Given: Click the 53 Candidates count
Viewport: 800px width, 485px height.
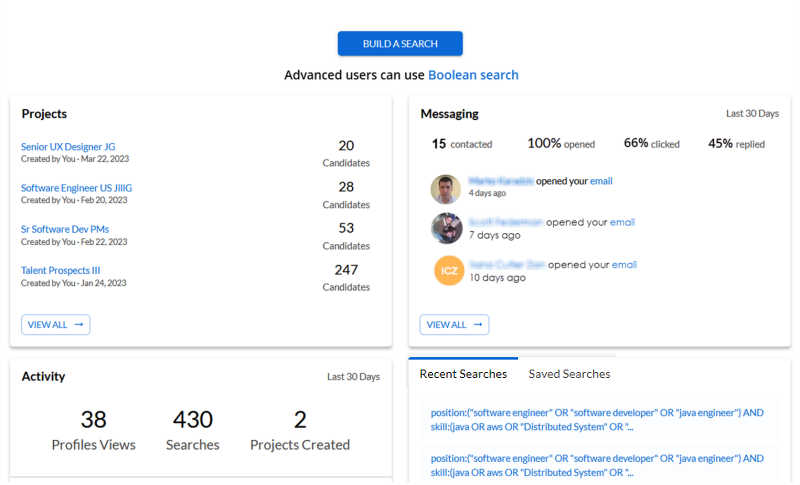Looking at the screenshot, I should [x=346, y=236].
